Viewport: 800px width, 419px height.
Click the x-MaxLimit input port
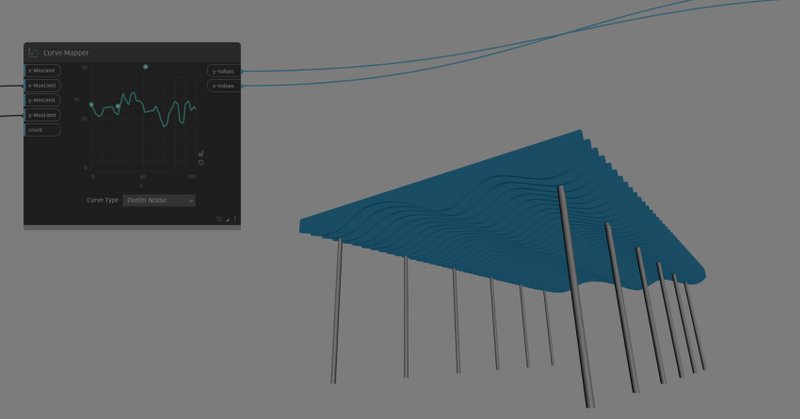(x=42, y=85)
